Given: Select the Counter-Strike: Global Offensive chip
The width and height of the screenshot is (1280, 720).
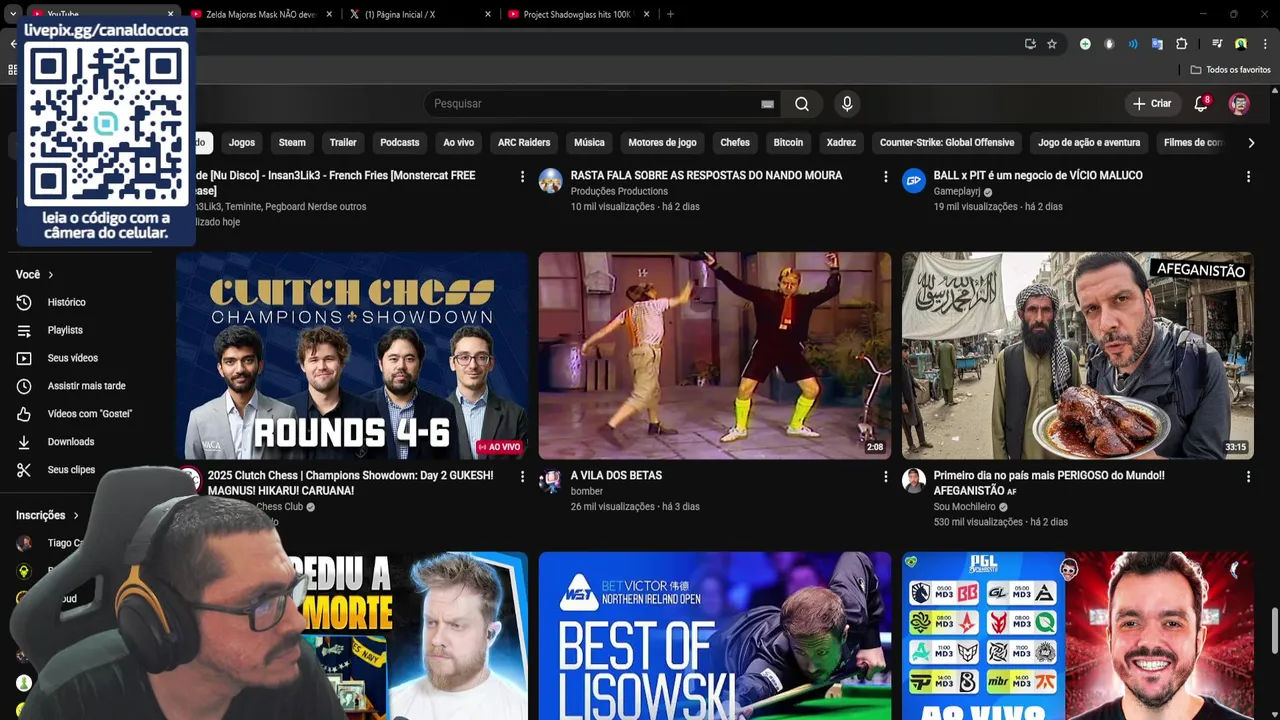Looking at the screenshot, I should tap(947, 143).
